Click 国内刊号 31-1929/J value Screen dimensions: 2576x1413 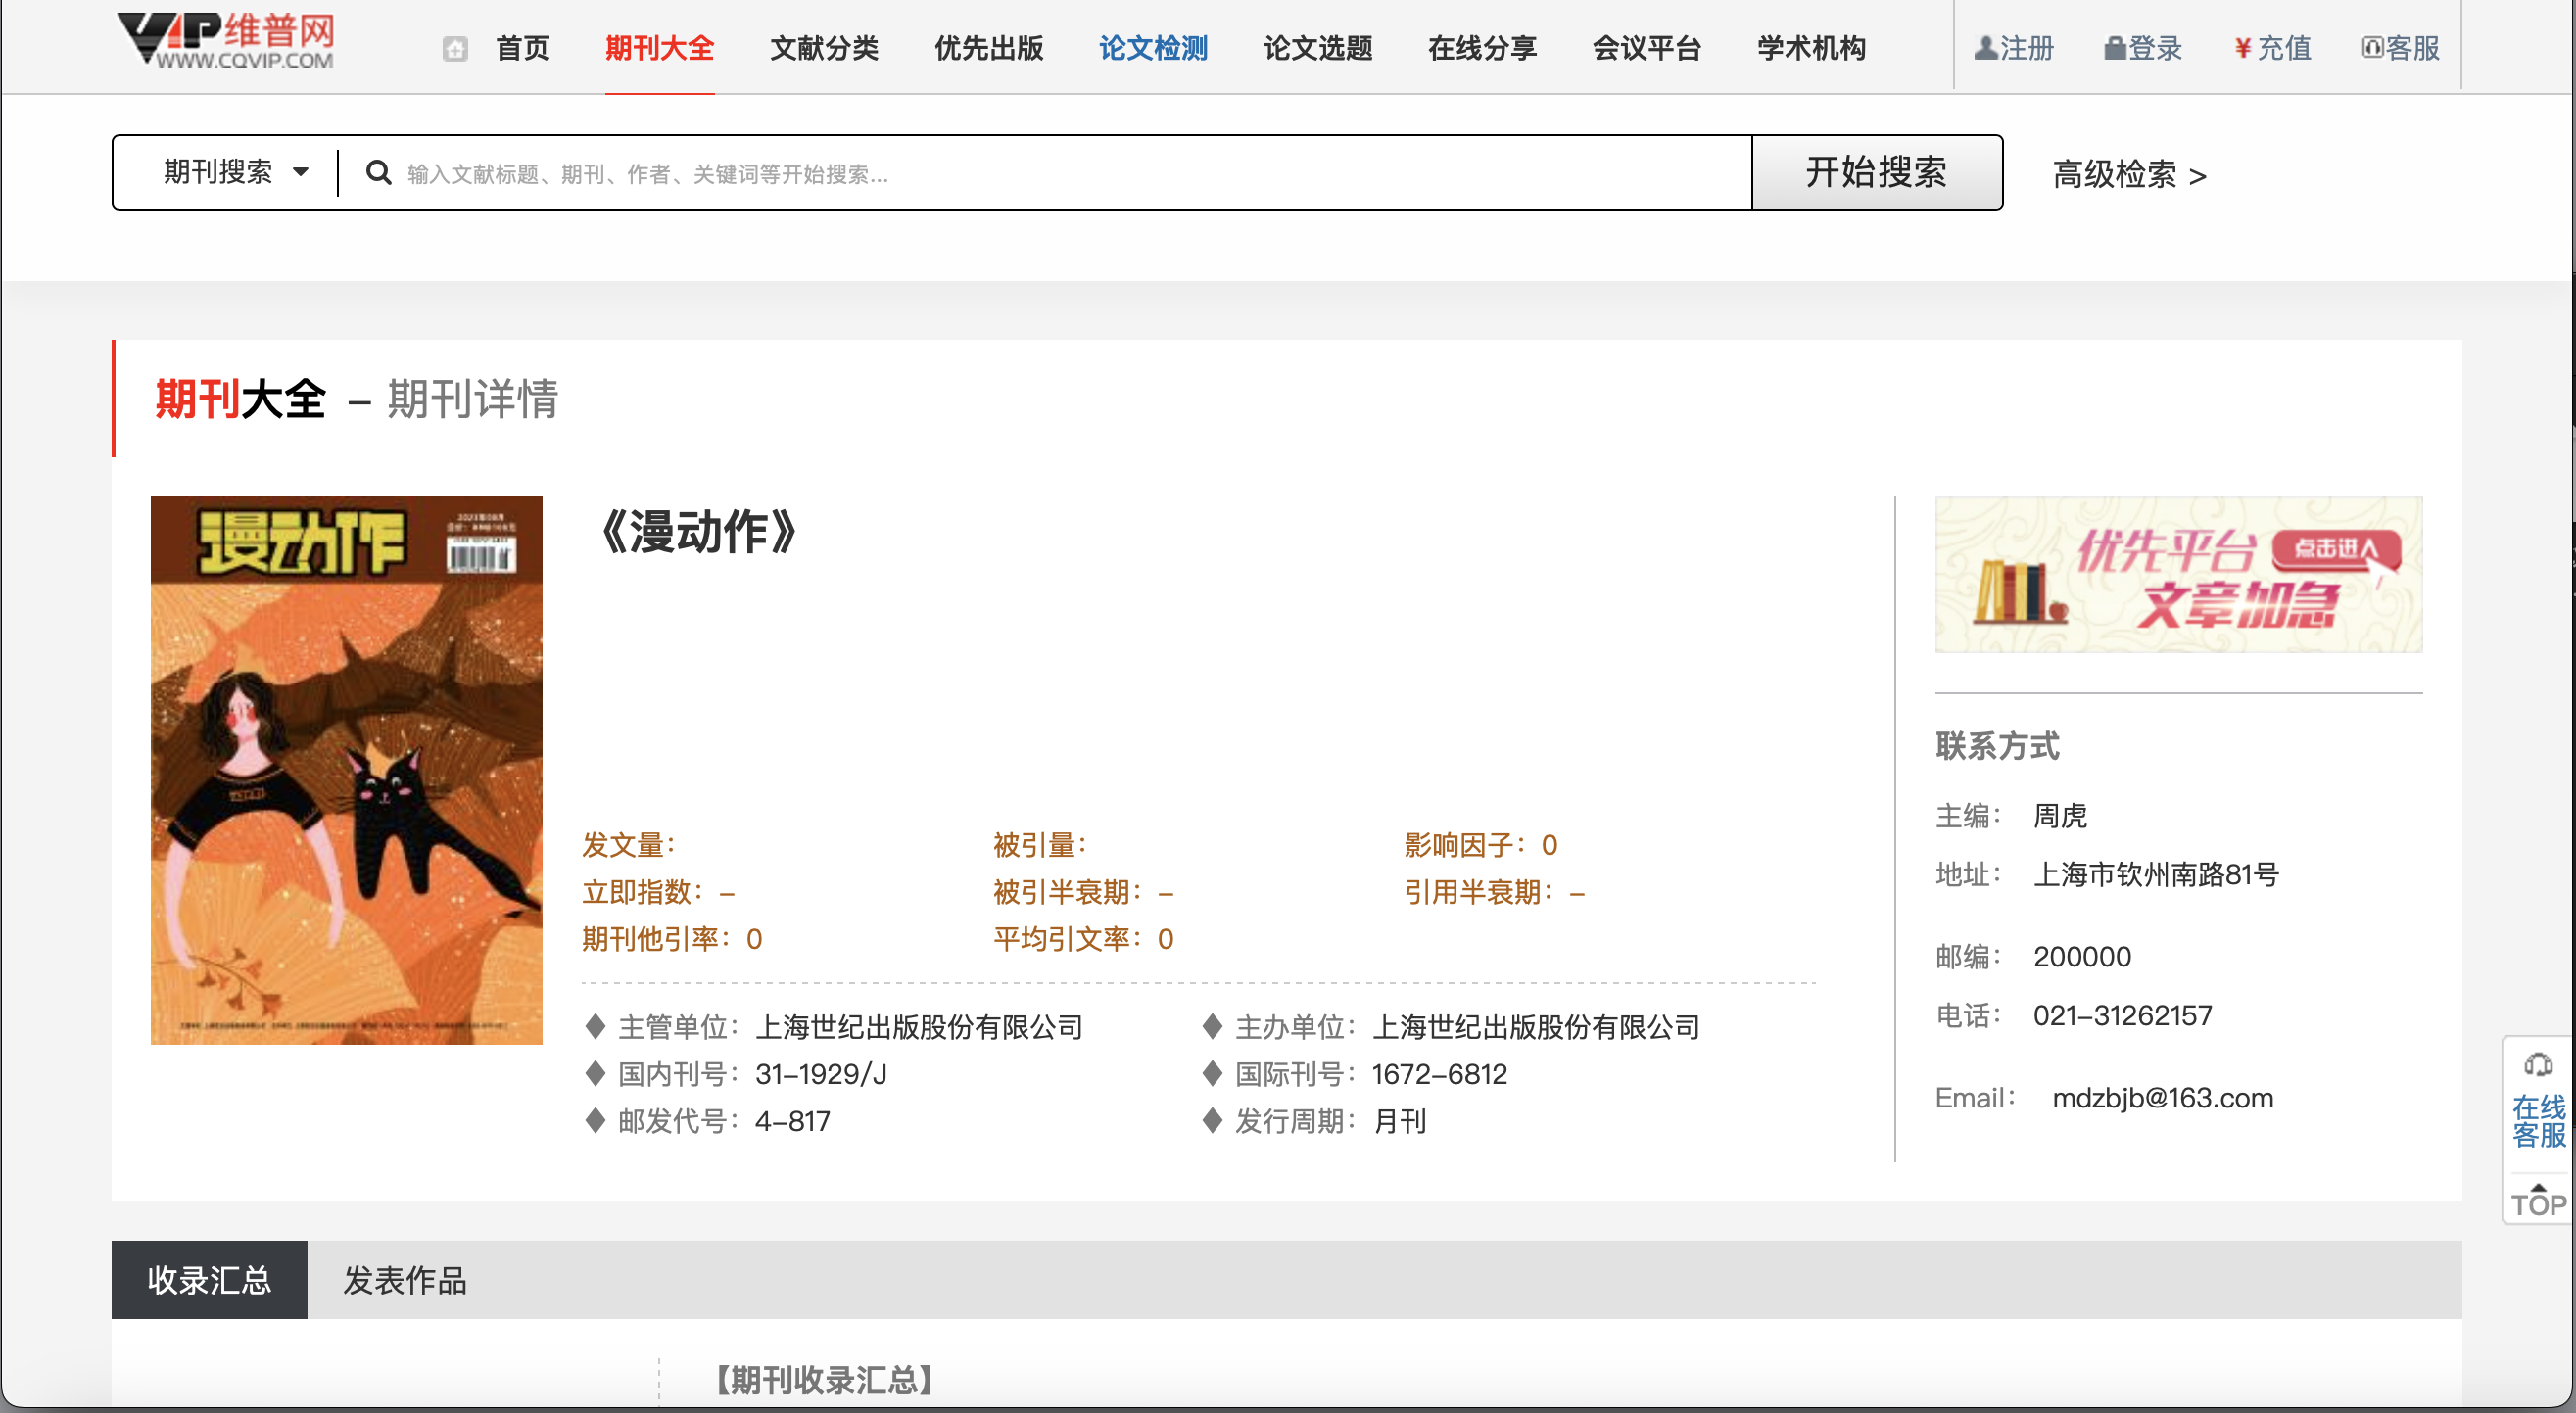click(x=821, y=1074)
